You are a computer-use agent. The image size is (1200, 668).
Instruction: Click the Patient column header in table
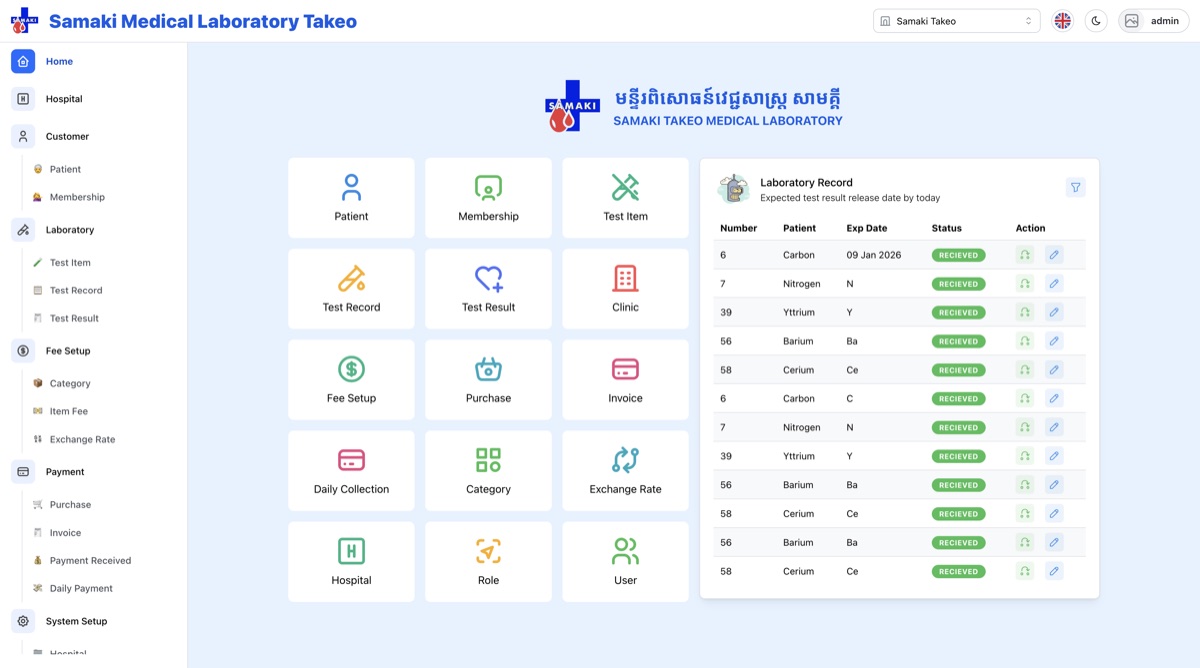tap(800, 228)
